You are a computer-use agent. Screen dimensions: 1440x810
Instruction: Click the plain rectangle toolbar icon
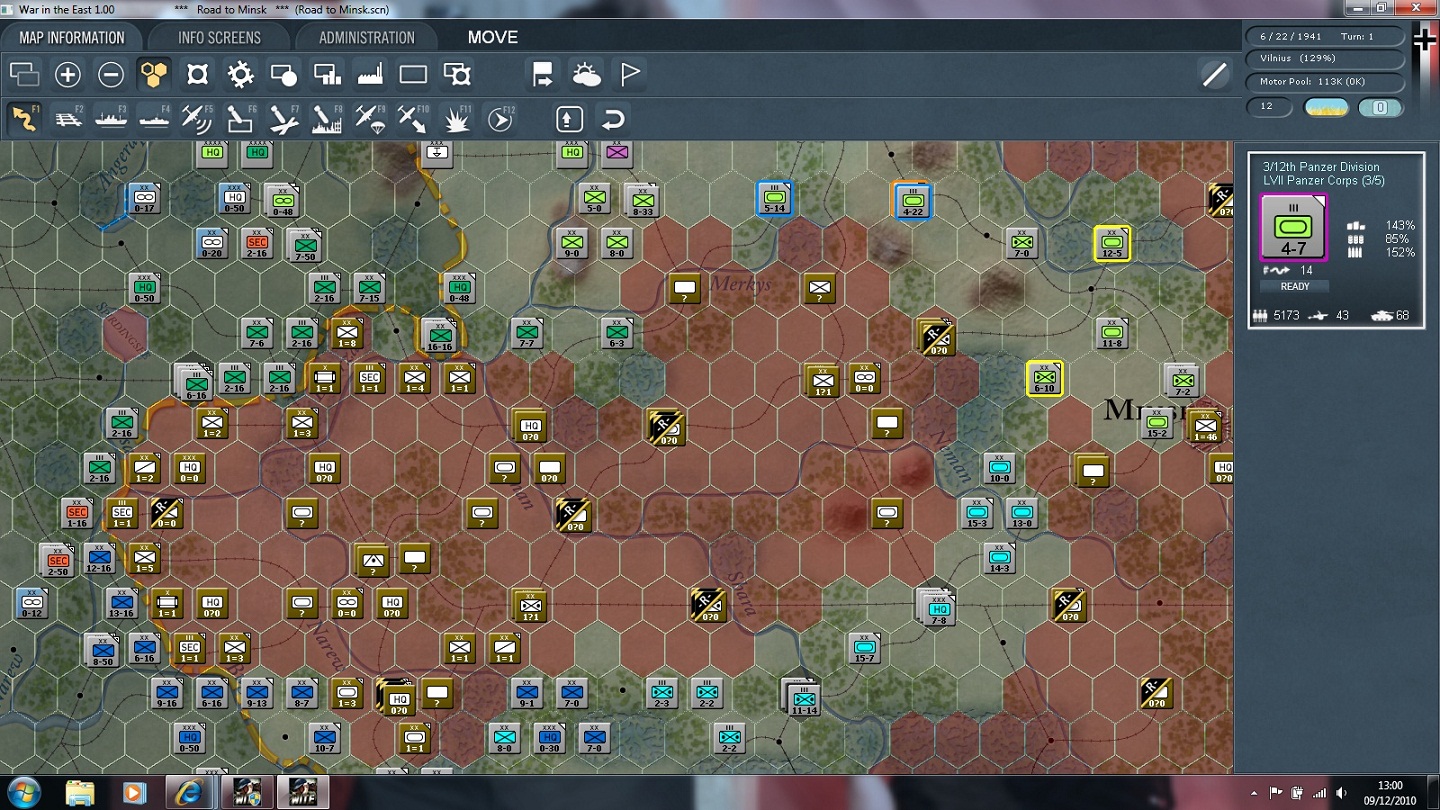pyautogui.click(x=413, y=74)
